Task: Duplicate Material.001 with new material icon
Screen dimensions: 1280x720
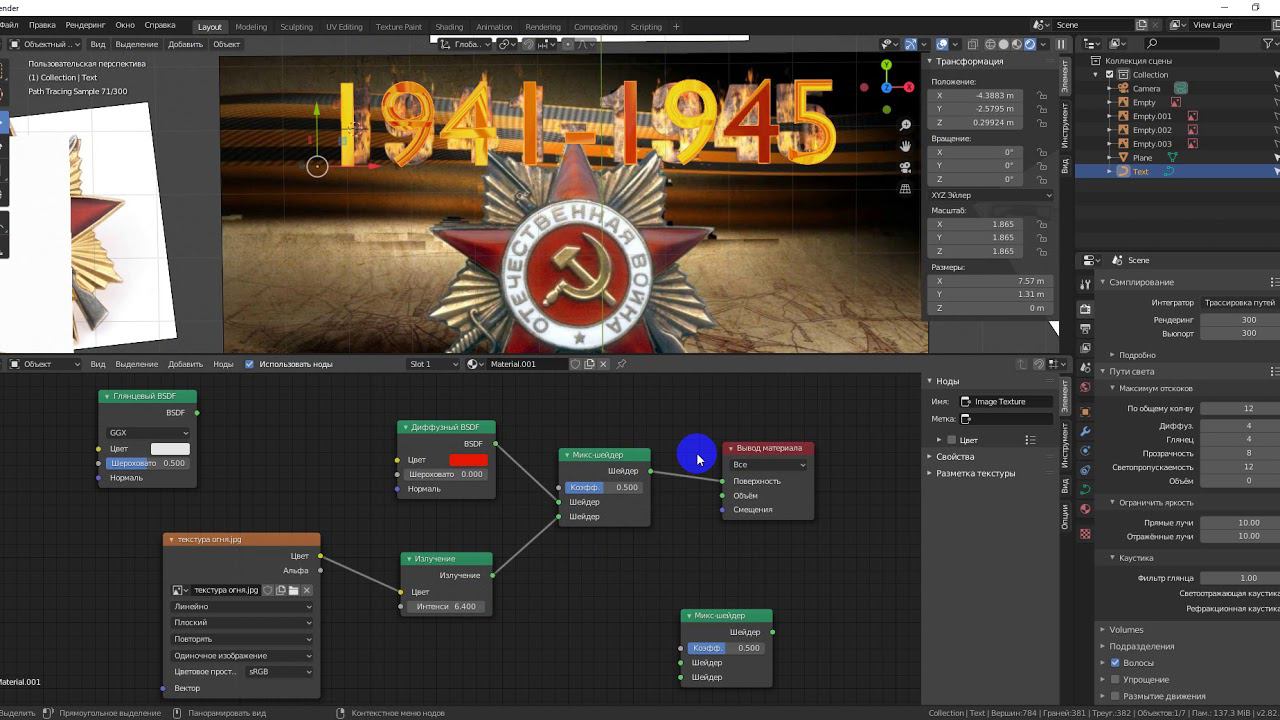Action: [589, 364]
